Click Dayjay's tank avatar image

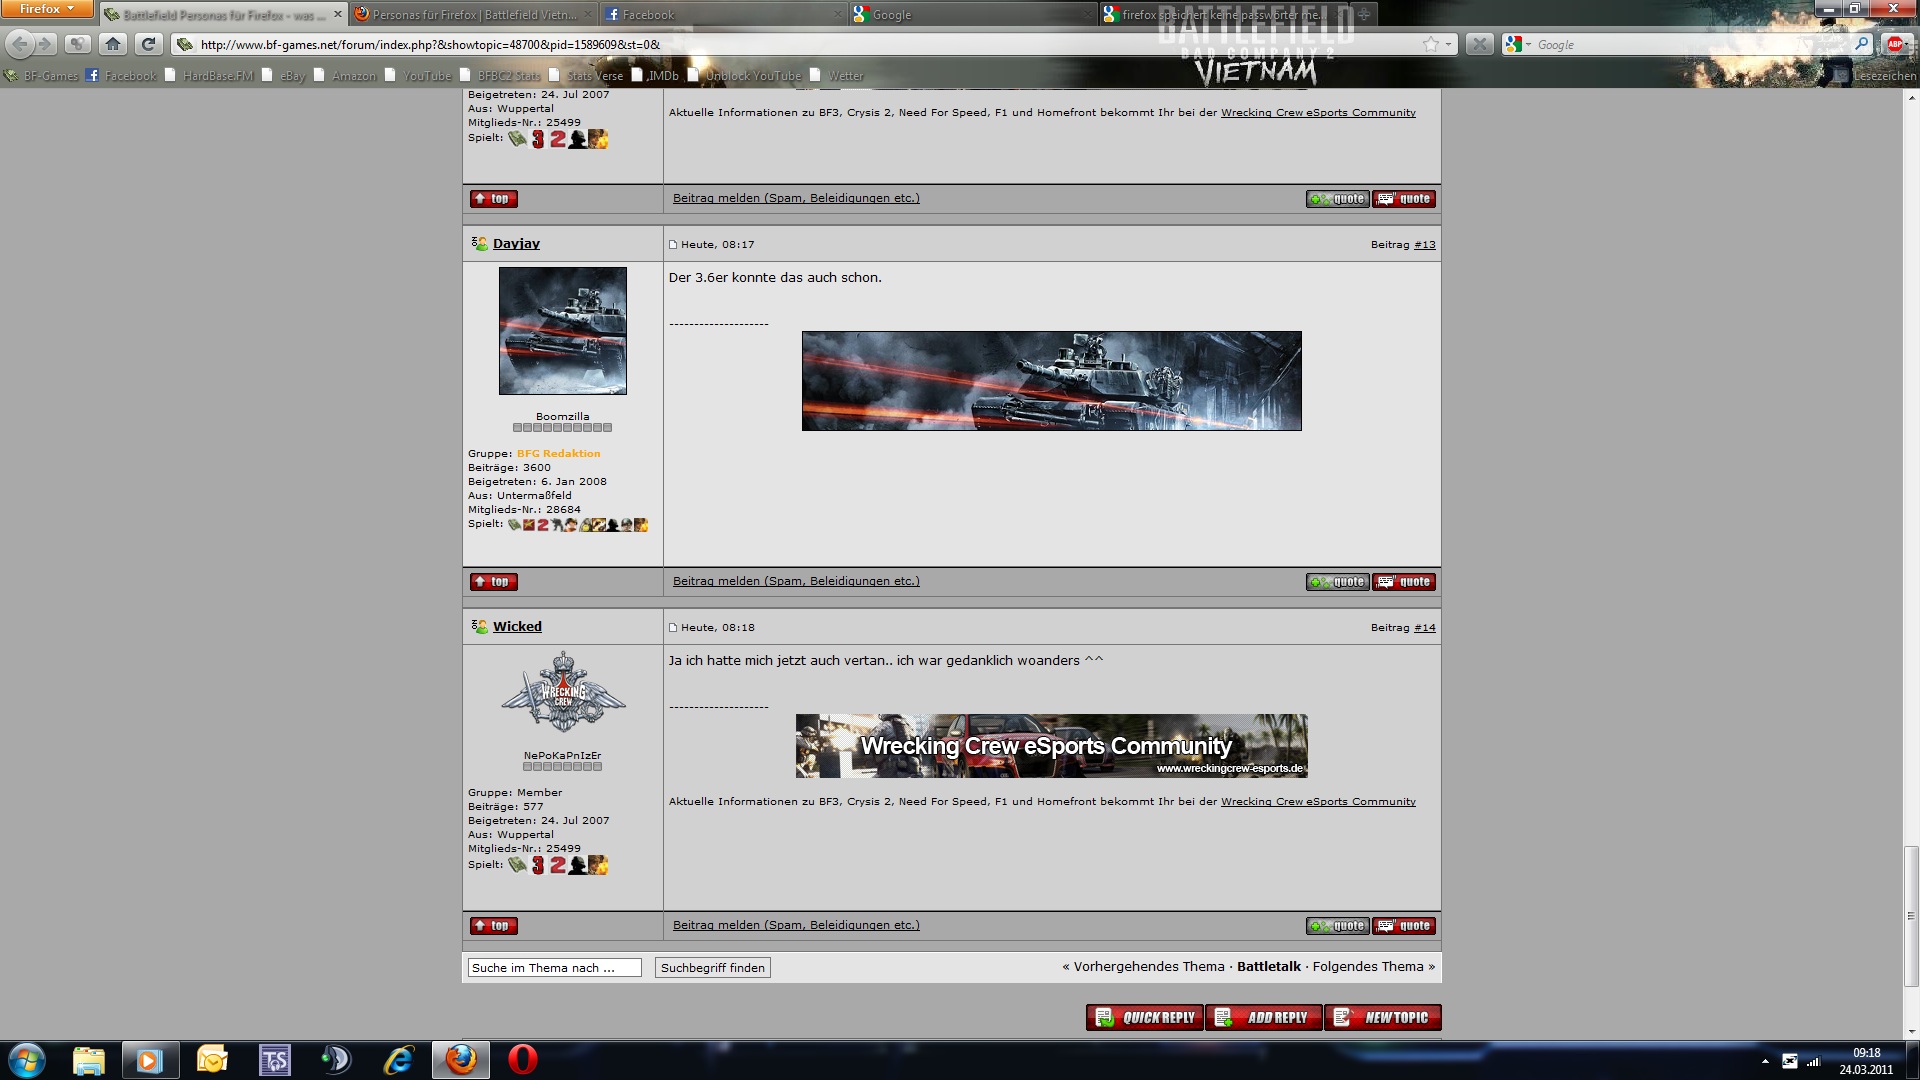click(563, 331)
